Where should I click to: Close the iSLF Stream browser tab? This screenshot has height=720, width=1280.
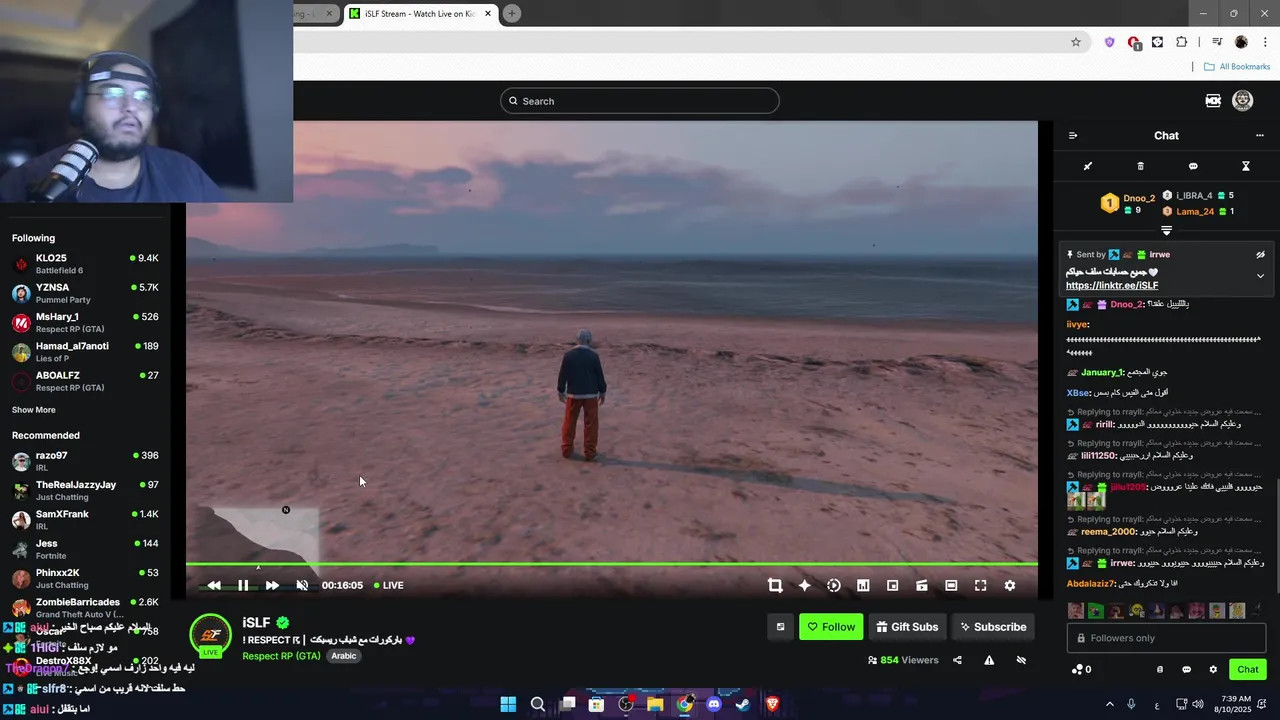tap(488, 14)
